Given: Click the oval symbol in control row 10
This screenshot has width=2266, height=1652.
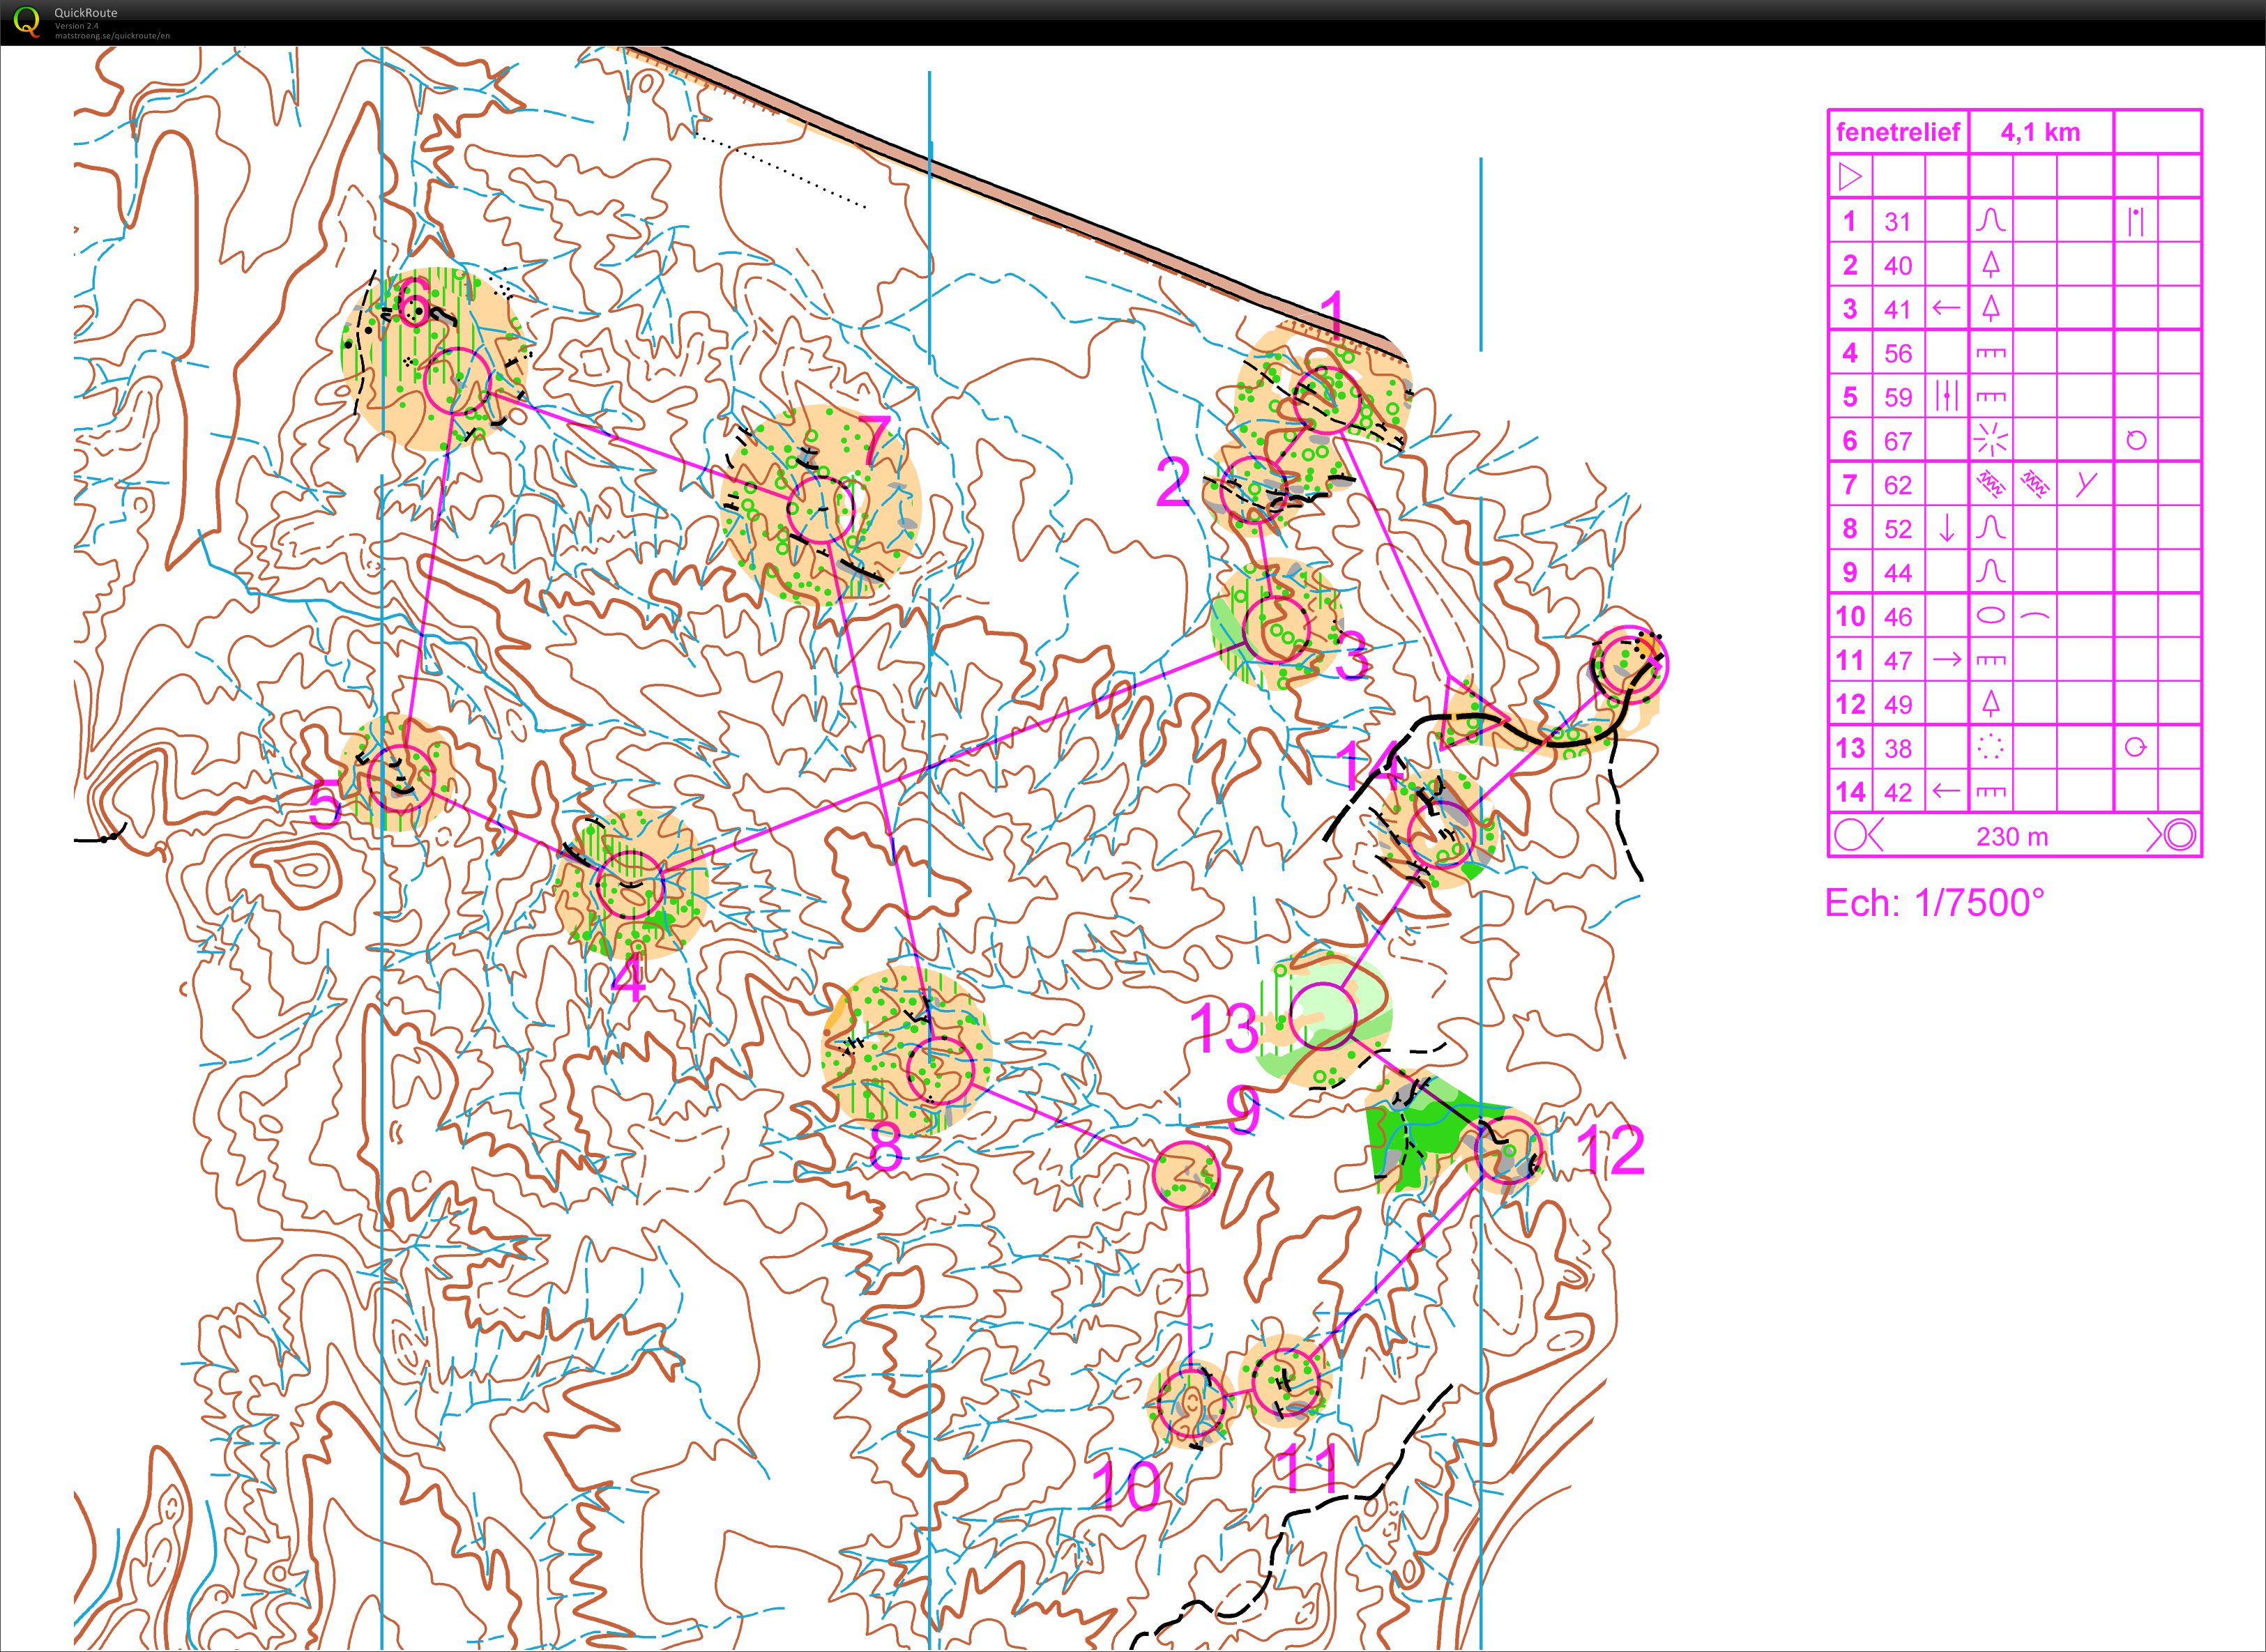Looking at the screenshot, I should pyautogui.click(x=1991, y=616).
